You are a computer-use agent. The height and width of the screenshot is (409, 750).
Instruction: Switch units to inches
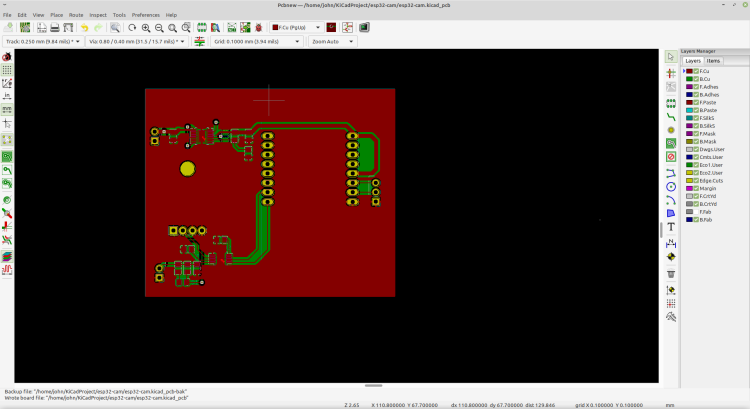pos(7,96)
